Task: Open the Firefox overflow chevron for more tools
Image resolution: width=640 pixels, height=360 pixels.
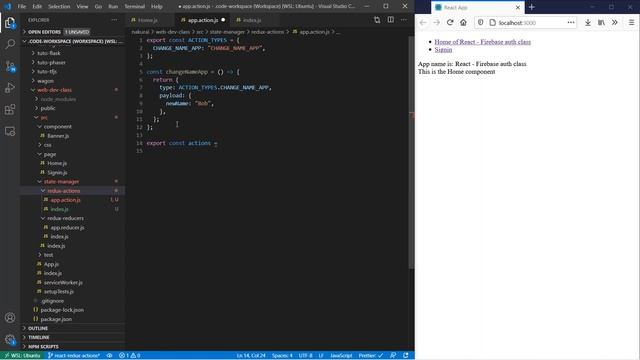Action: (x=615, y=23)
